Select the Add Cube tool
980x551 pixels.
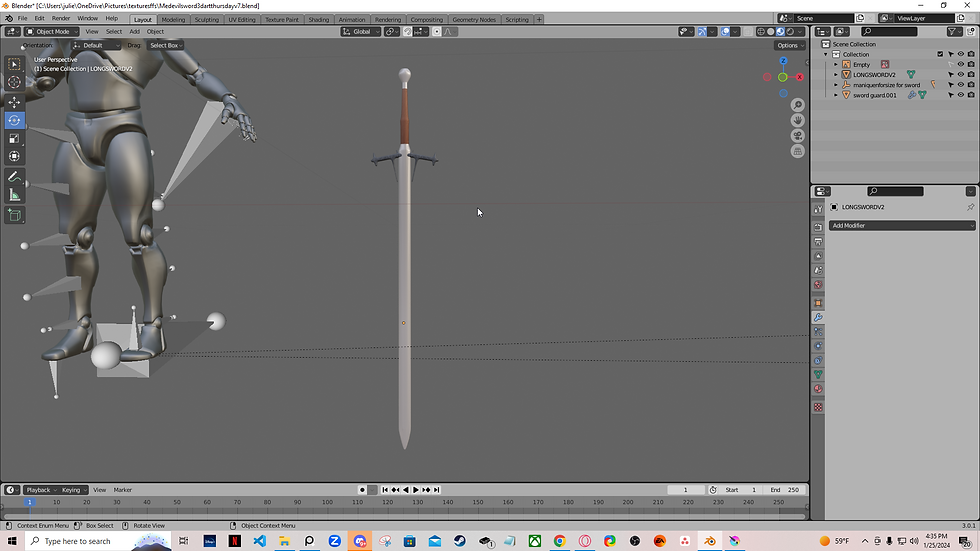[x=14, y=216]
